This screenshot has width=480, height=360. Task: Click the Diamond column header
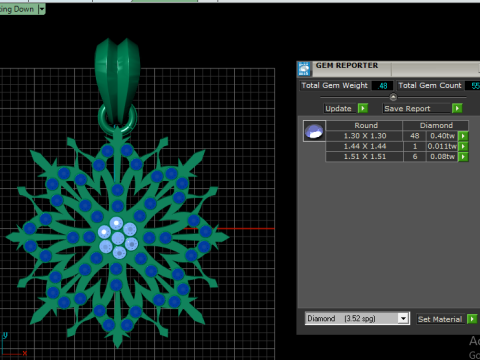click(436, 125)
